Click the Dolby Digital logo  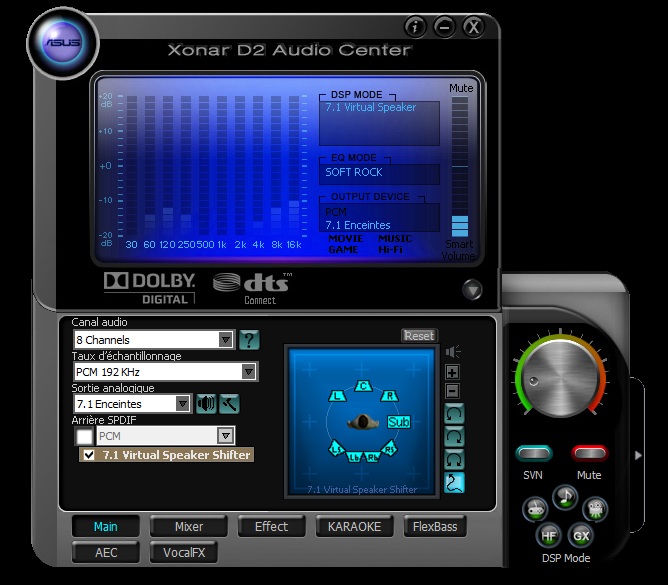click(150, 288)
